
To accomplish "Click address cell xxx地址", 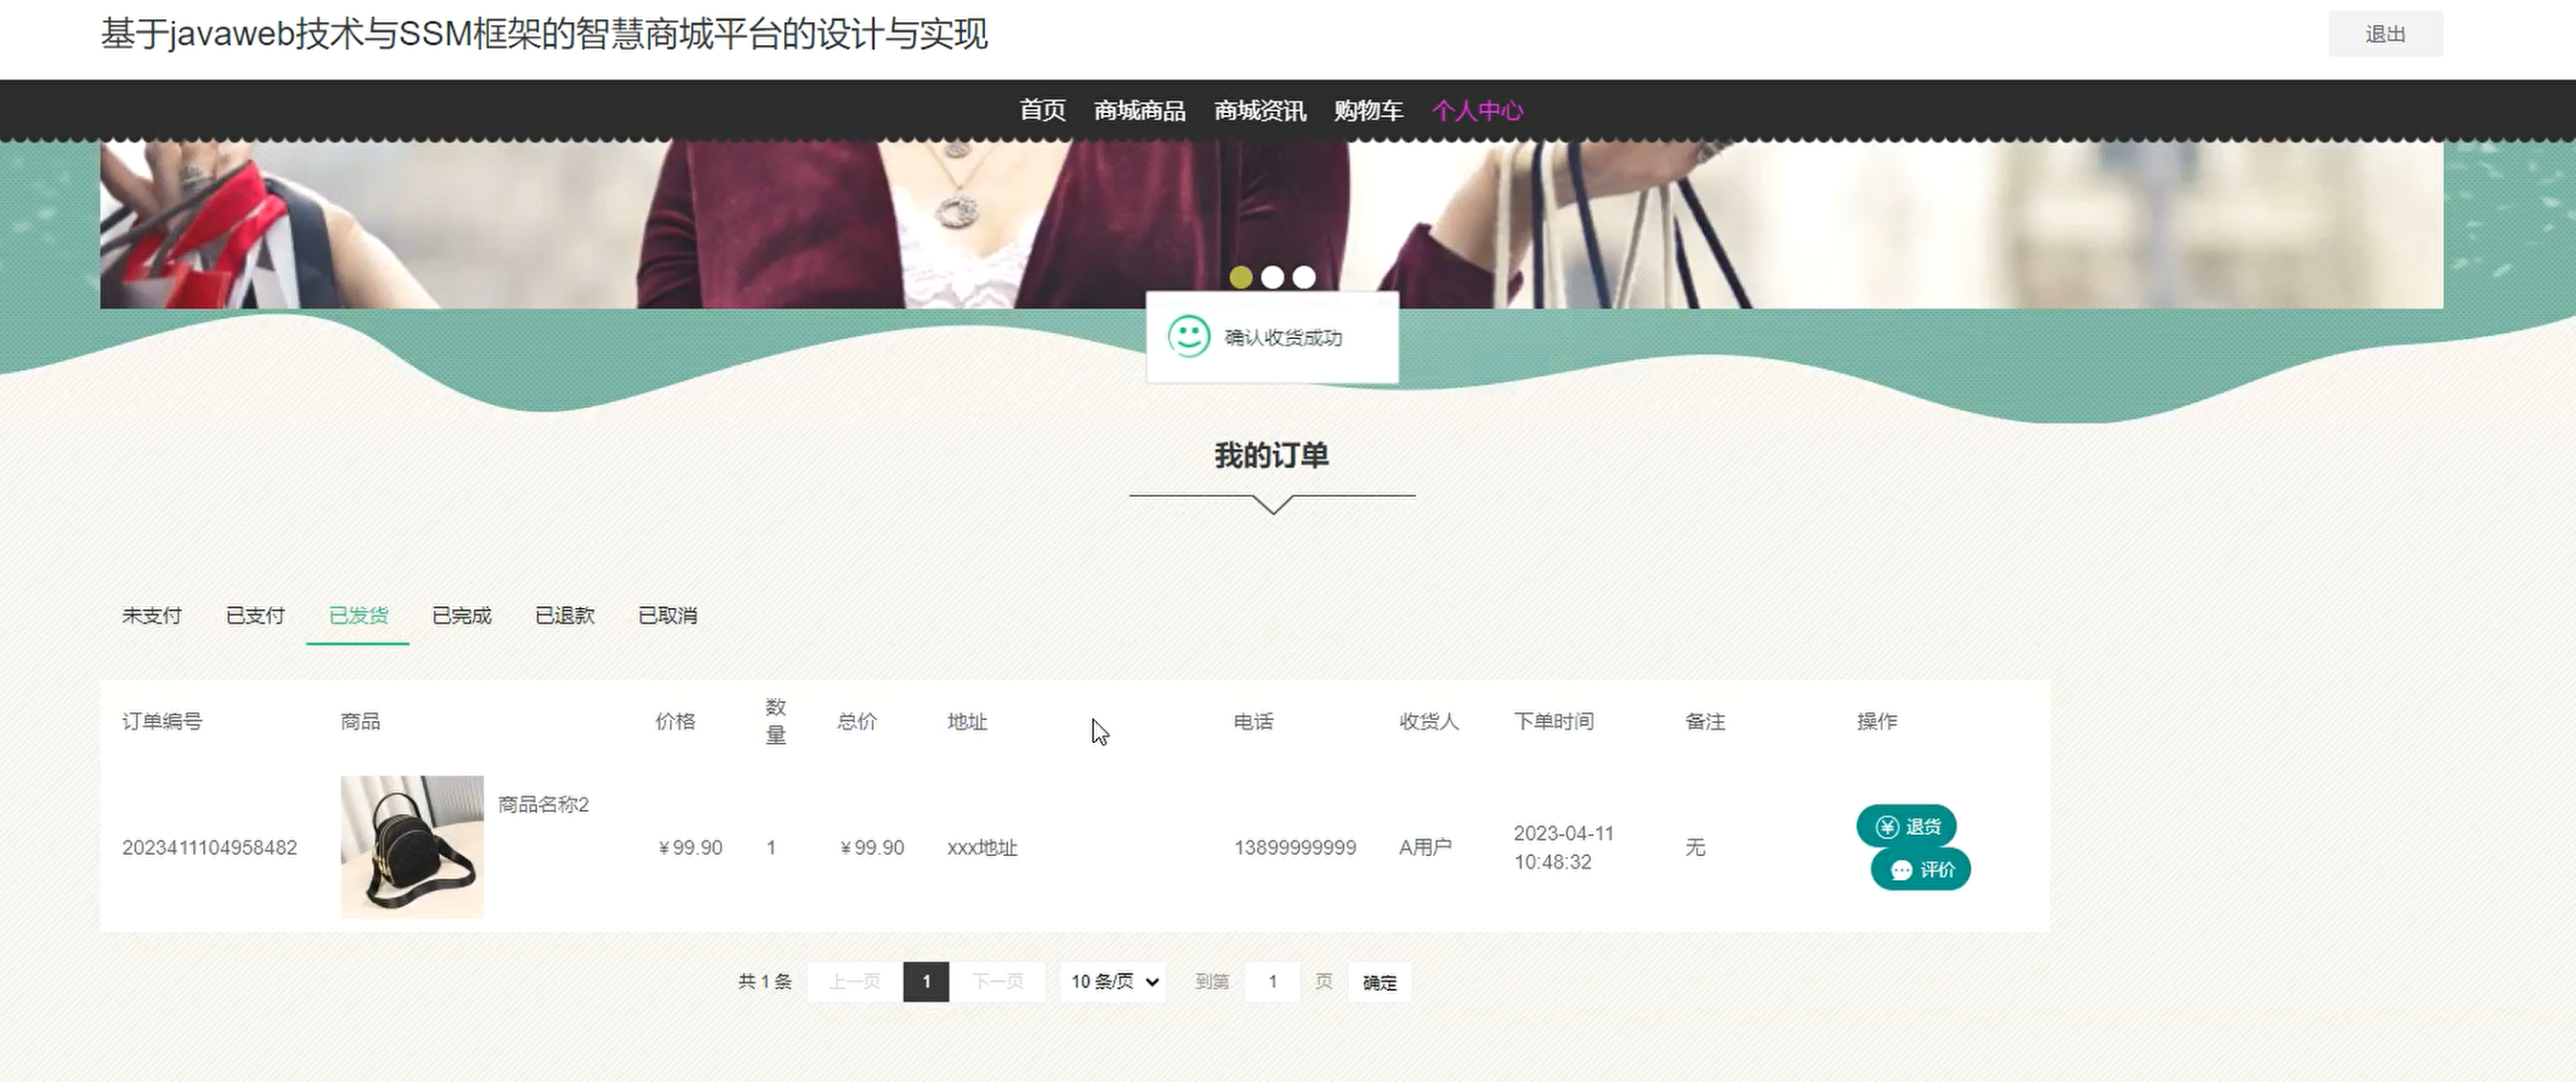I will [982, 847].
